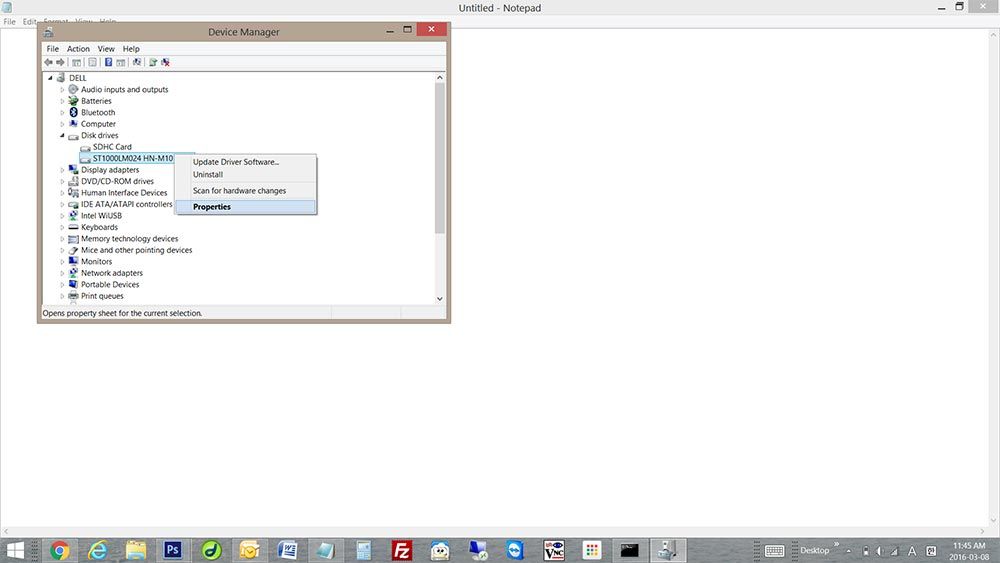Image resolution: width=1000 pixels, height=563 pixels.
Task: Select Portable Devices entry
Action: pos(110,284)
